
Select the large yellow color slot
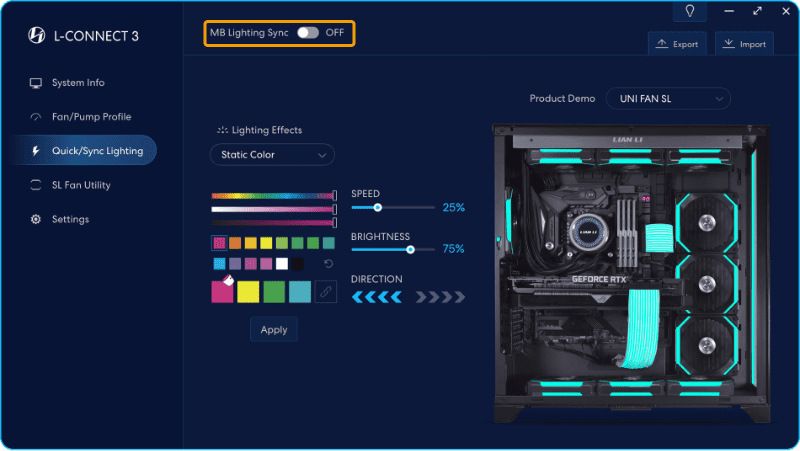click(248, 292)
